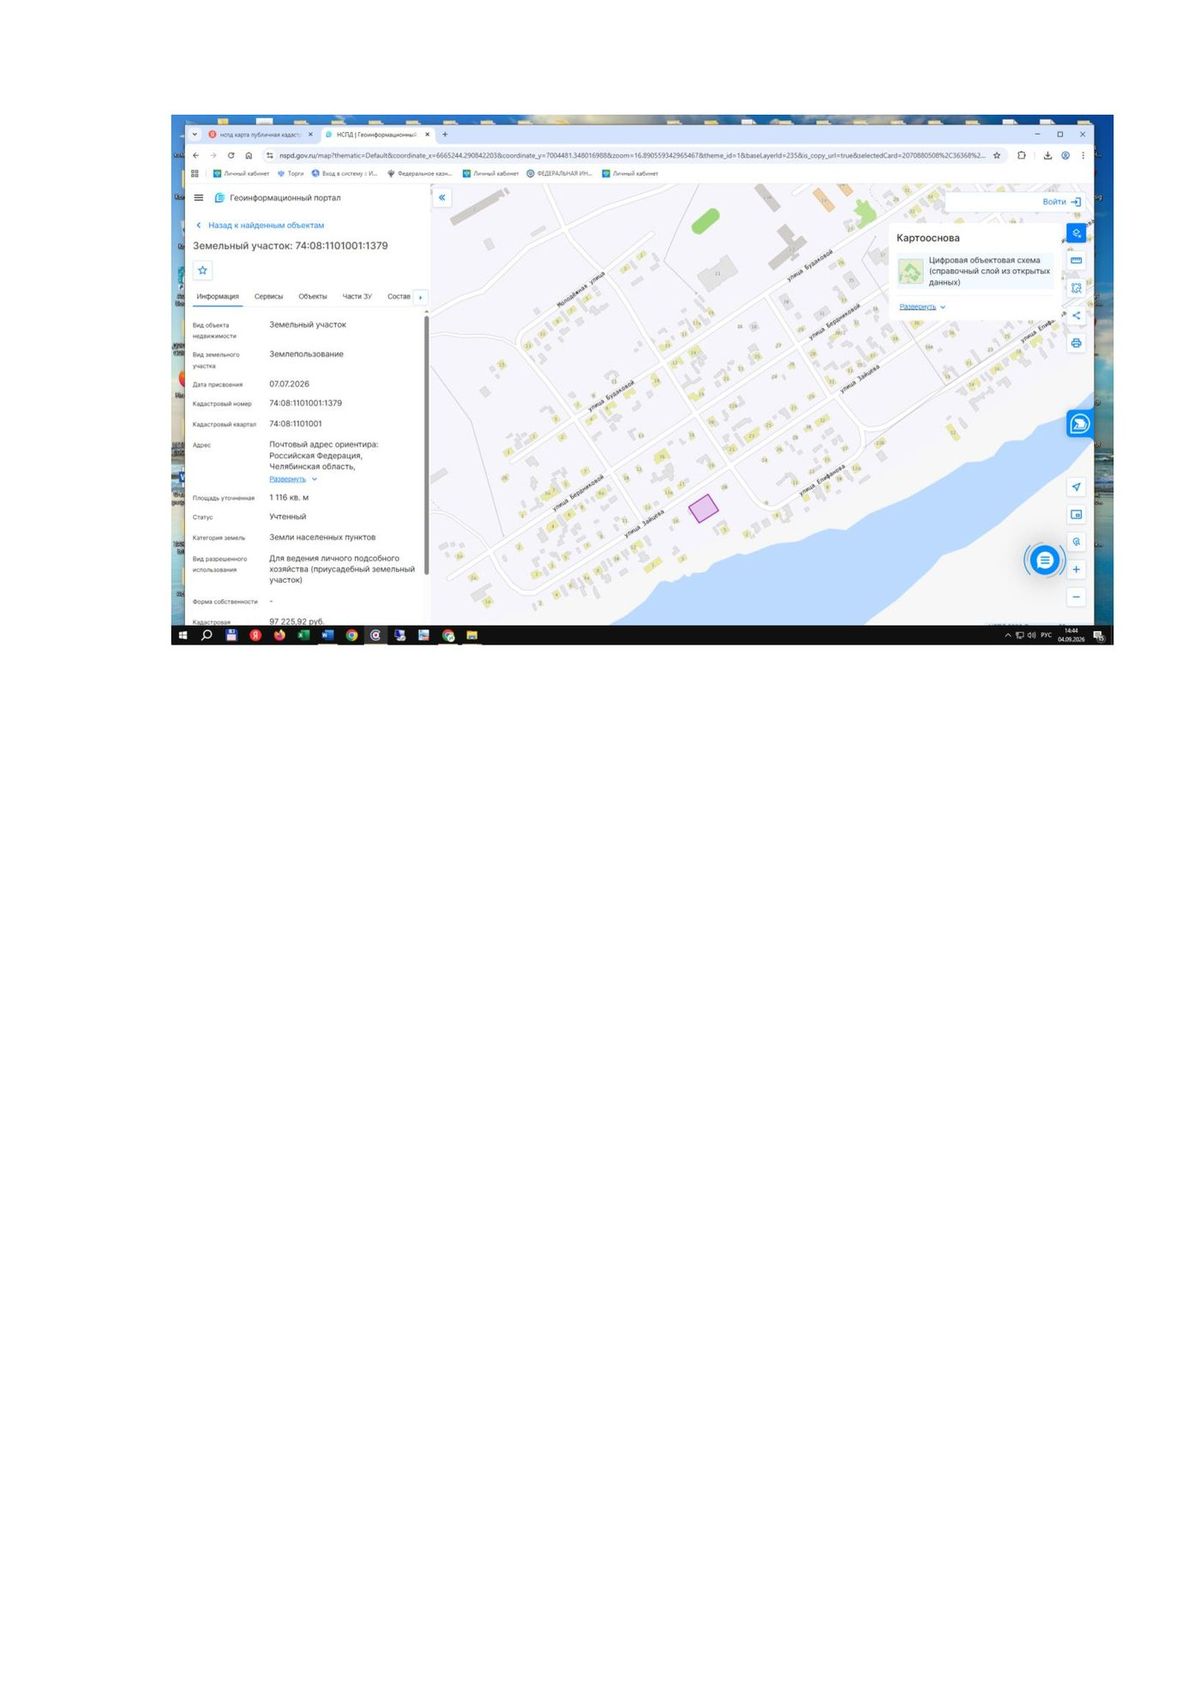The width and height of the screenshot is (1200, 1697).
Task: Open the browser profile icon
Action: point(1065,156)
